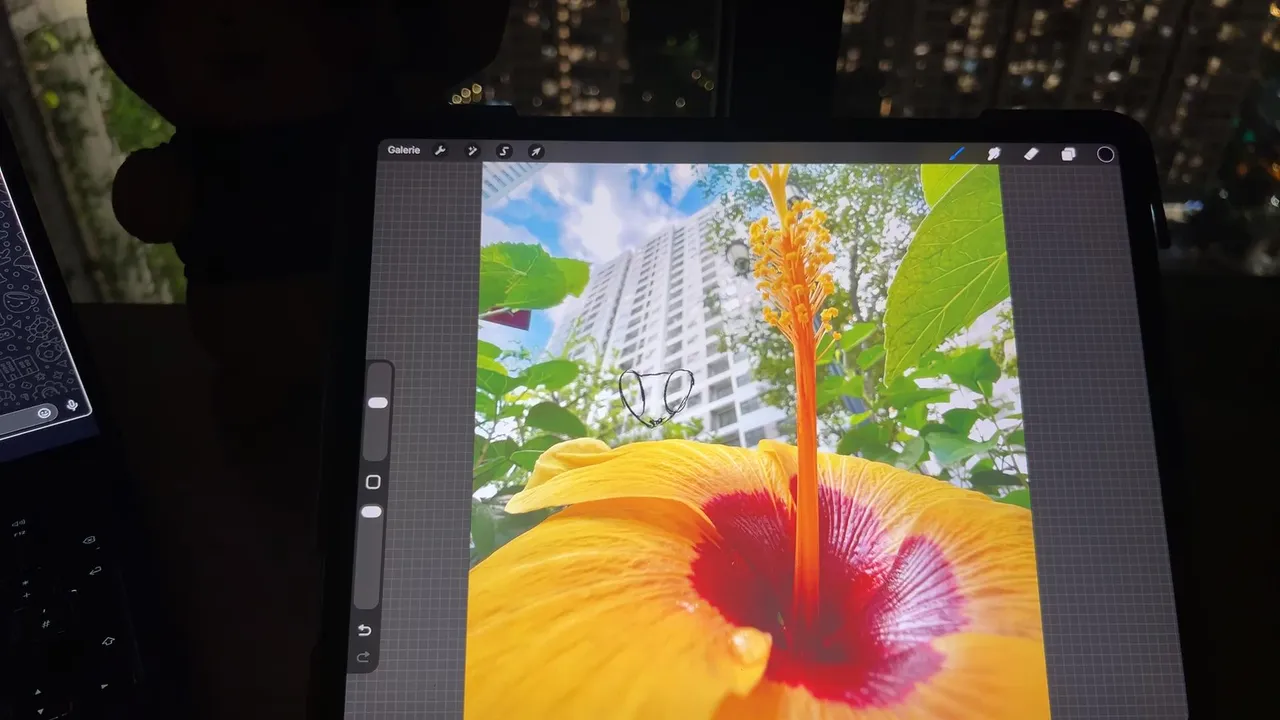Open the Adjustments magic wand menu
Screen dimensions: 1280x720
[473, 151]
